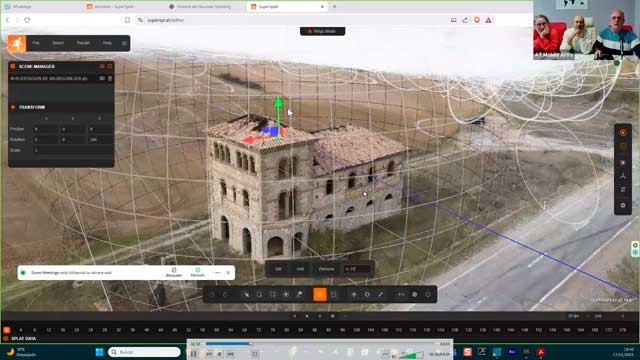Click the Position X field in Transform
This screenshot has width=640, height=360.
pos(45,129)
